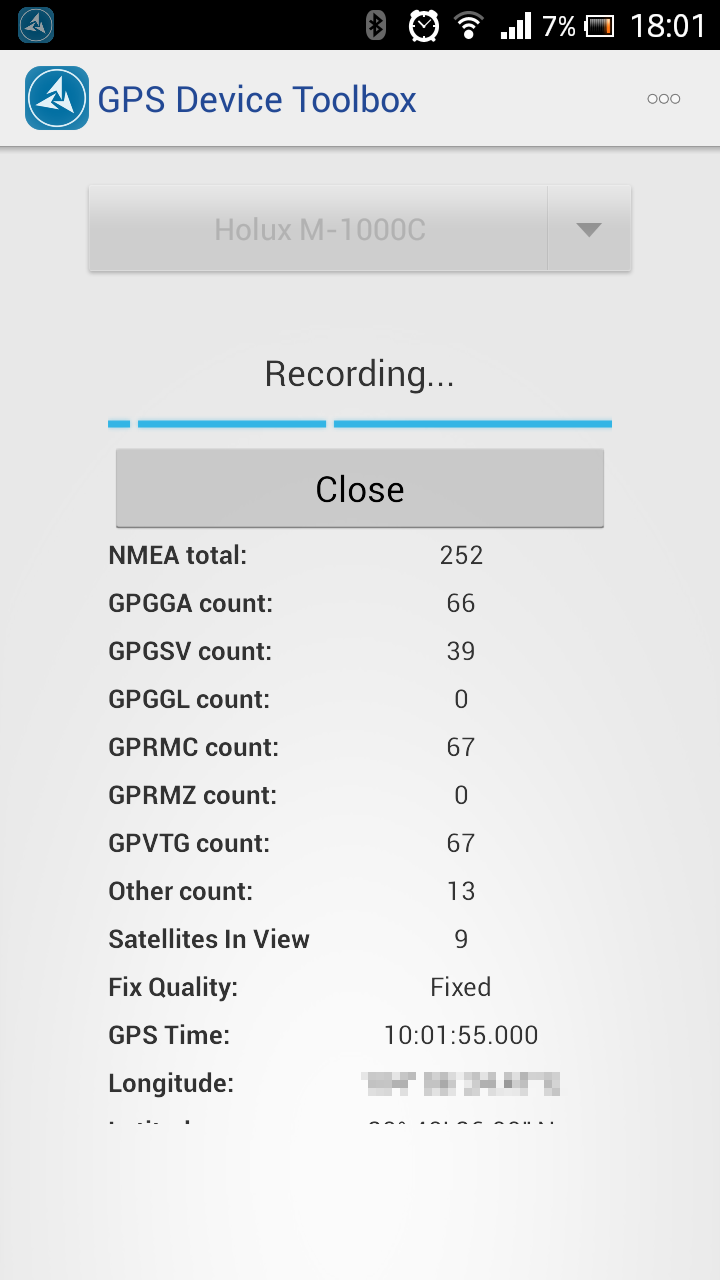Tap the Fix Quality Fixed value
The image size is (720, 1280).
(461, 987)
